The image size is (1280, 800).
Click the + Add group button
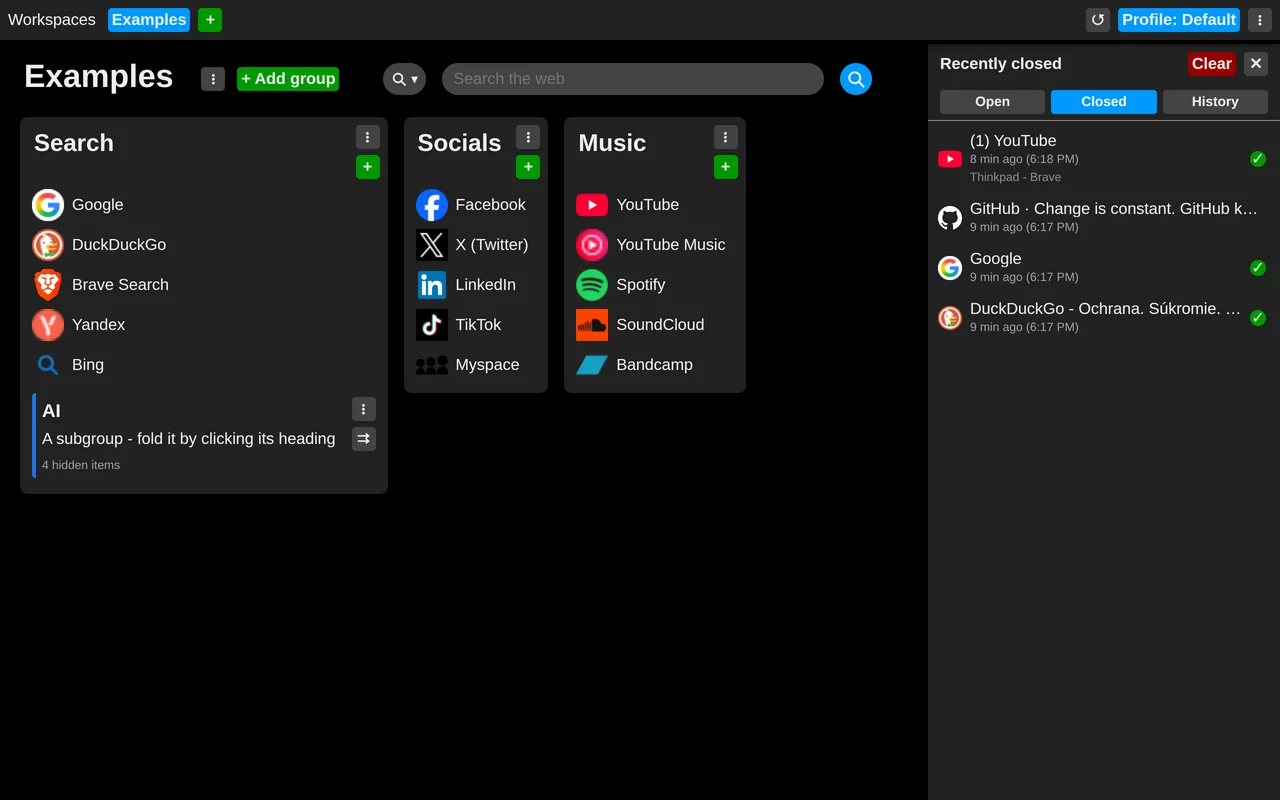point(288,79)
